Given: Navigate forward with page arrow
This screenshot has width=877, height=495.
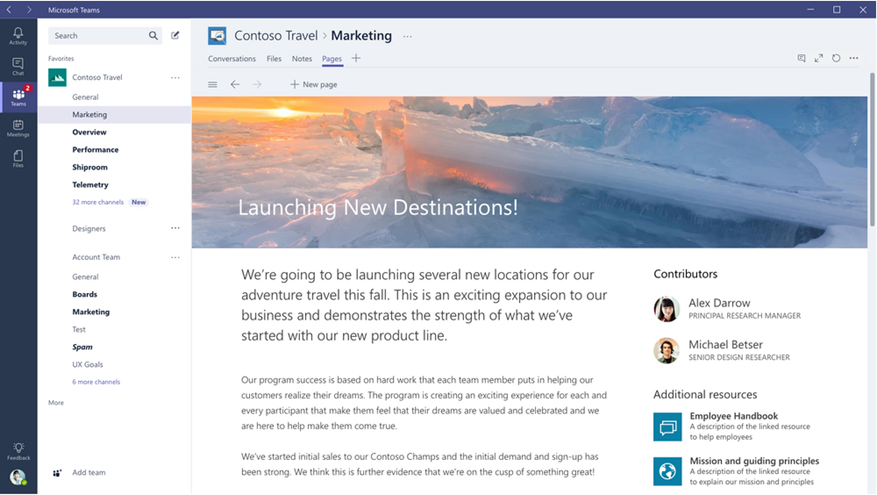Looking at the screenshot, I should pos(257,84).
